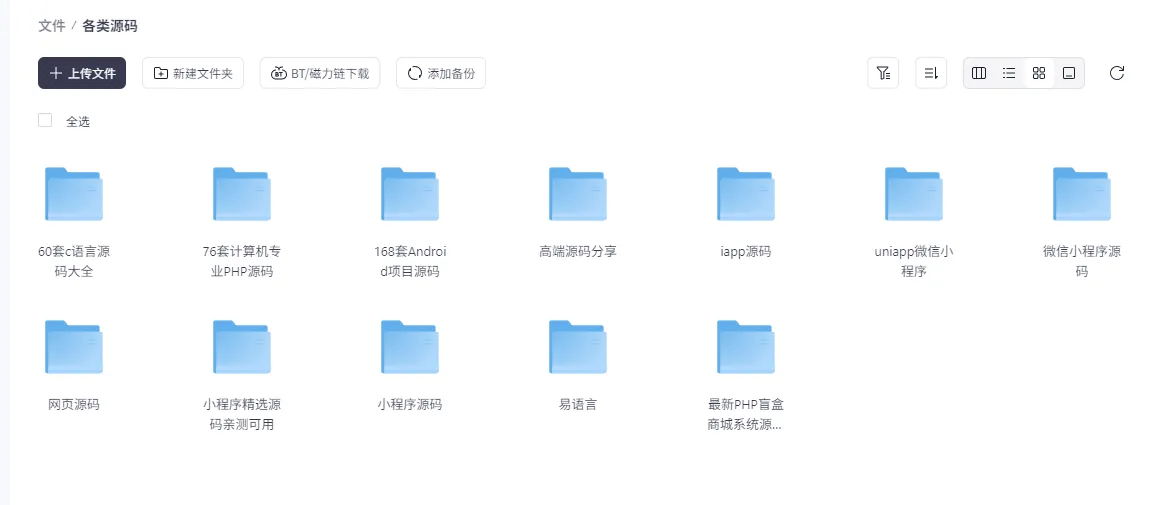
Task: Select the text label 60套c语言源码大全
Action: [74, 261]
